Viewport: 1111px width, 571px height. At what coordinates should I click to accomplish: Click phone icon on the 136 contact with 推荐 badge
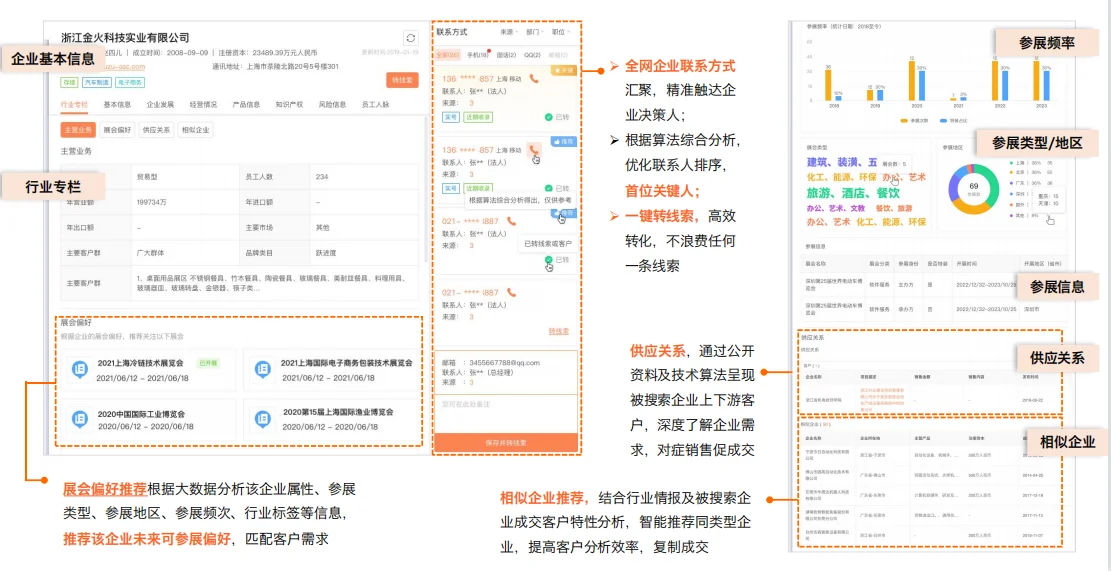[534, 149]
